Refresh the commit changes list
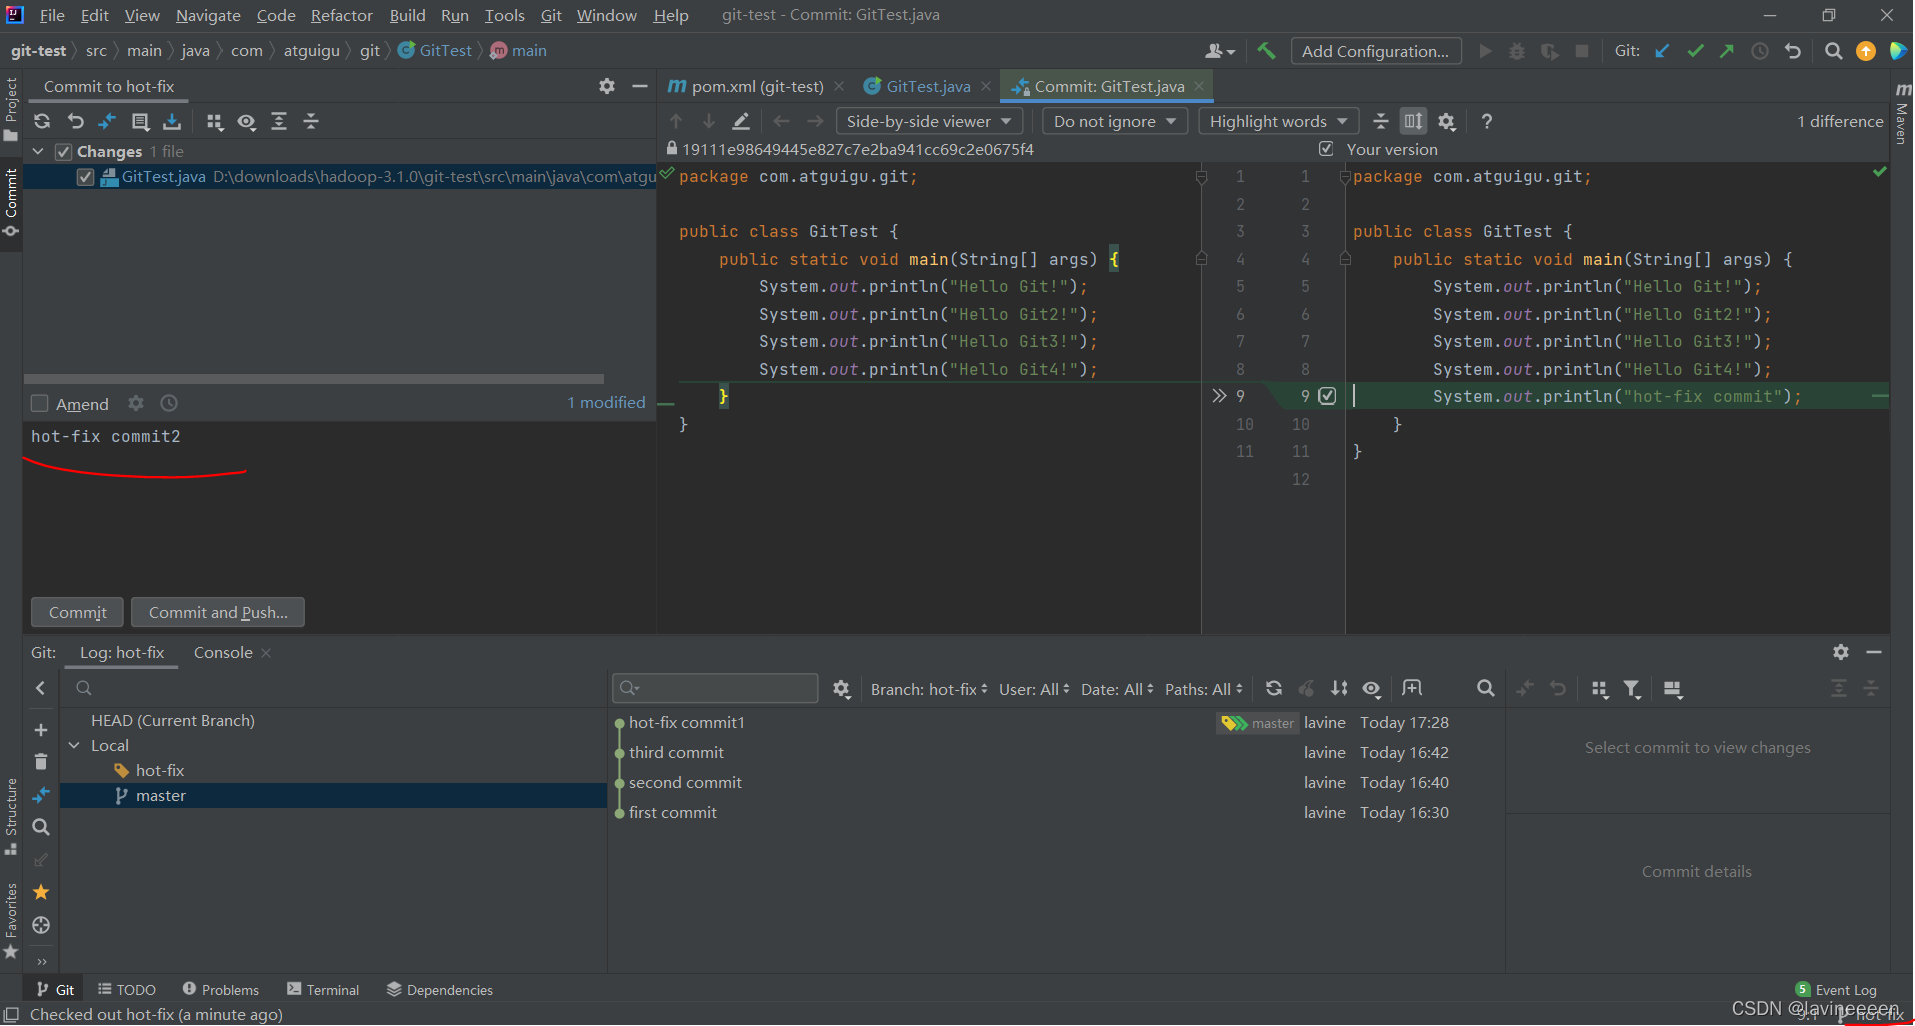Screen dimensions: 1915x1026 42,121
